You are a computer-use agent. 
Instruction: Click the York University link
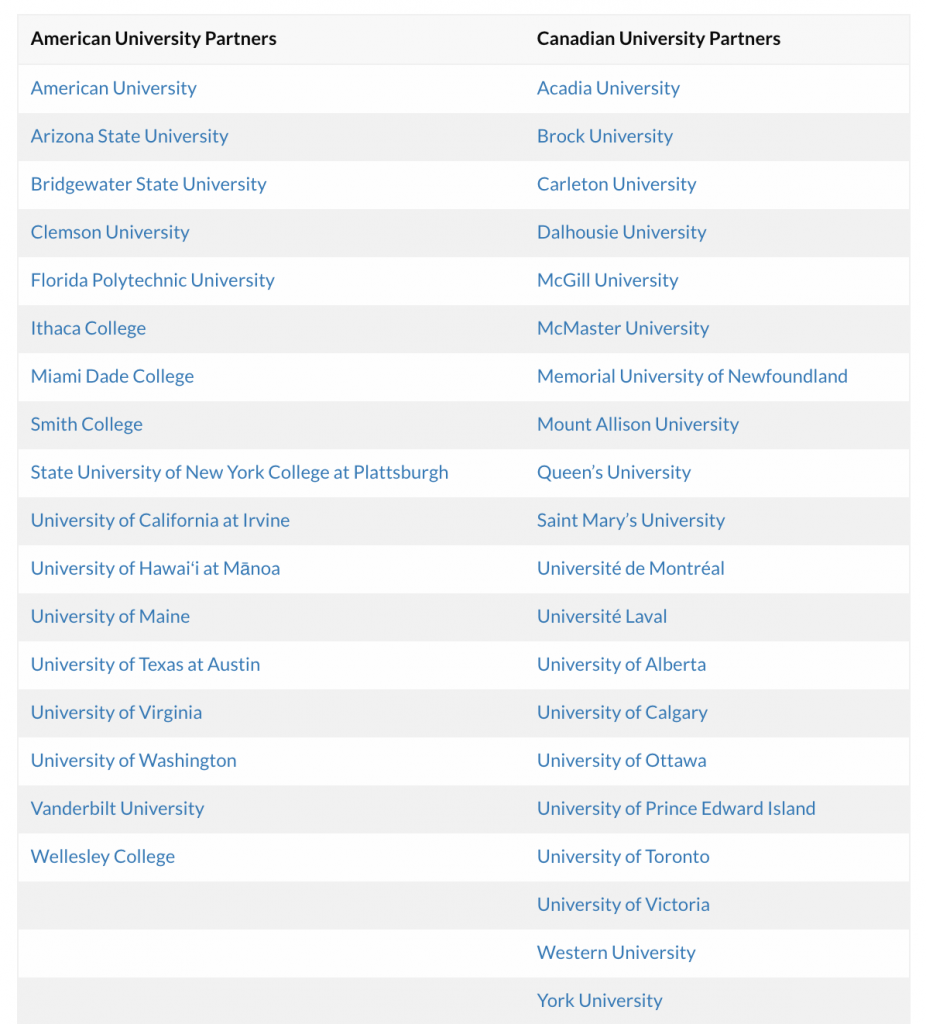coord(599,1000)
